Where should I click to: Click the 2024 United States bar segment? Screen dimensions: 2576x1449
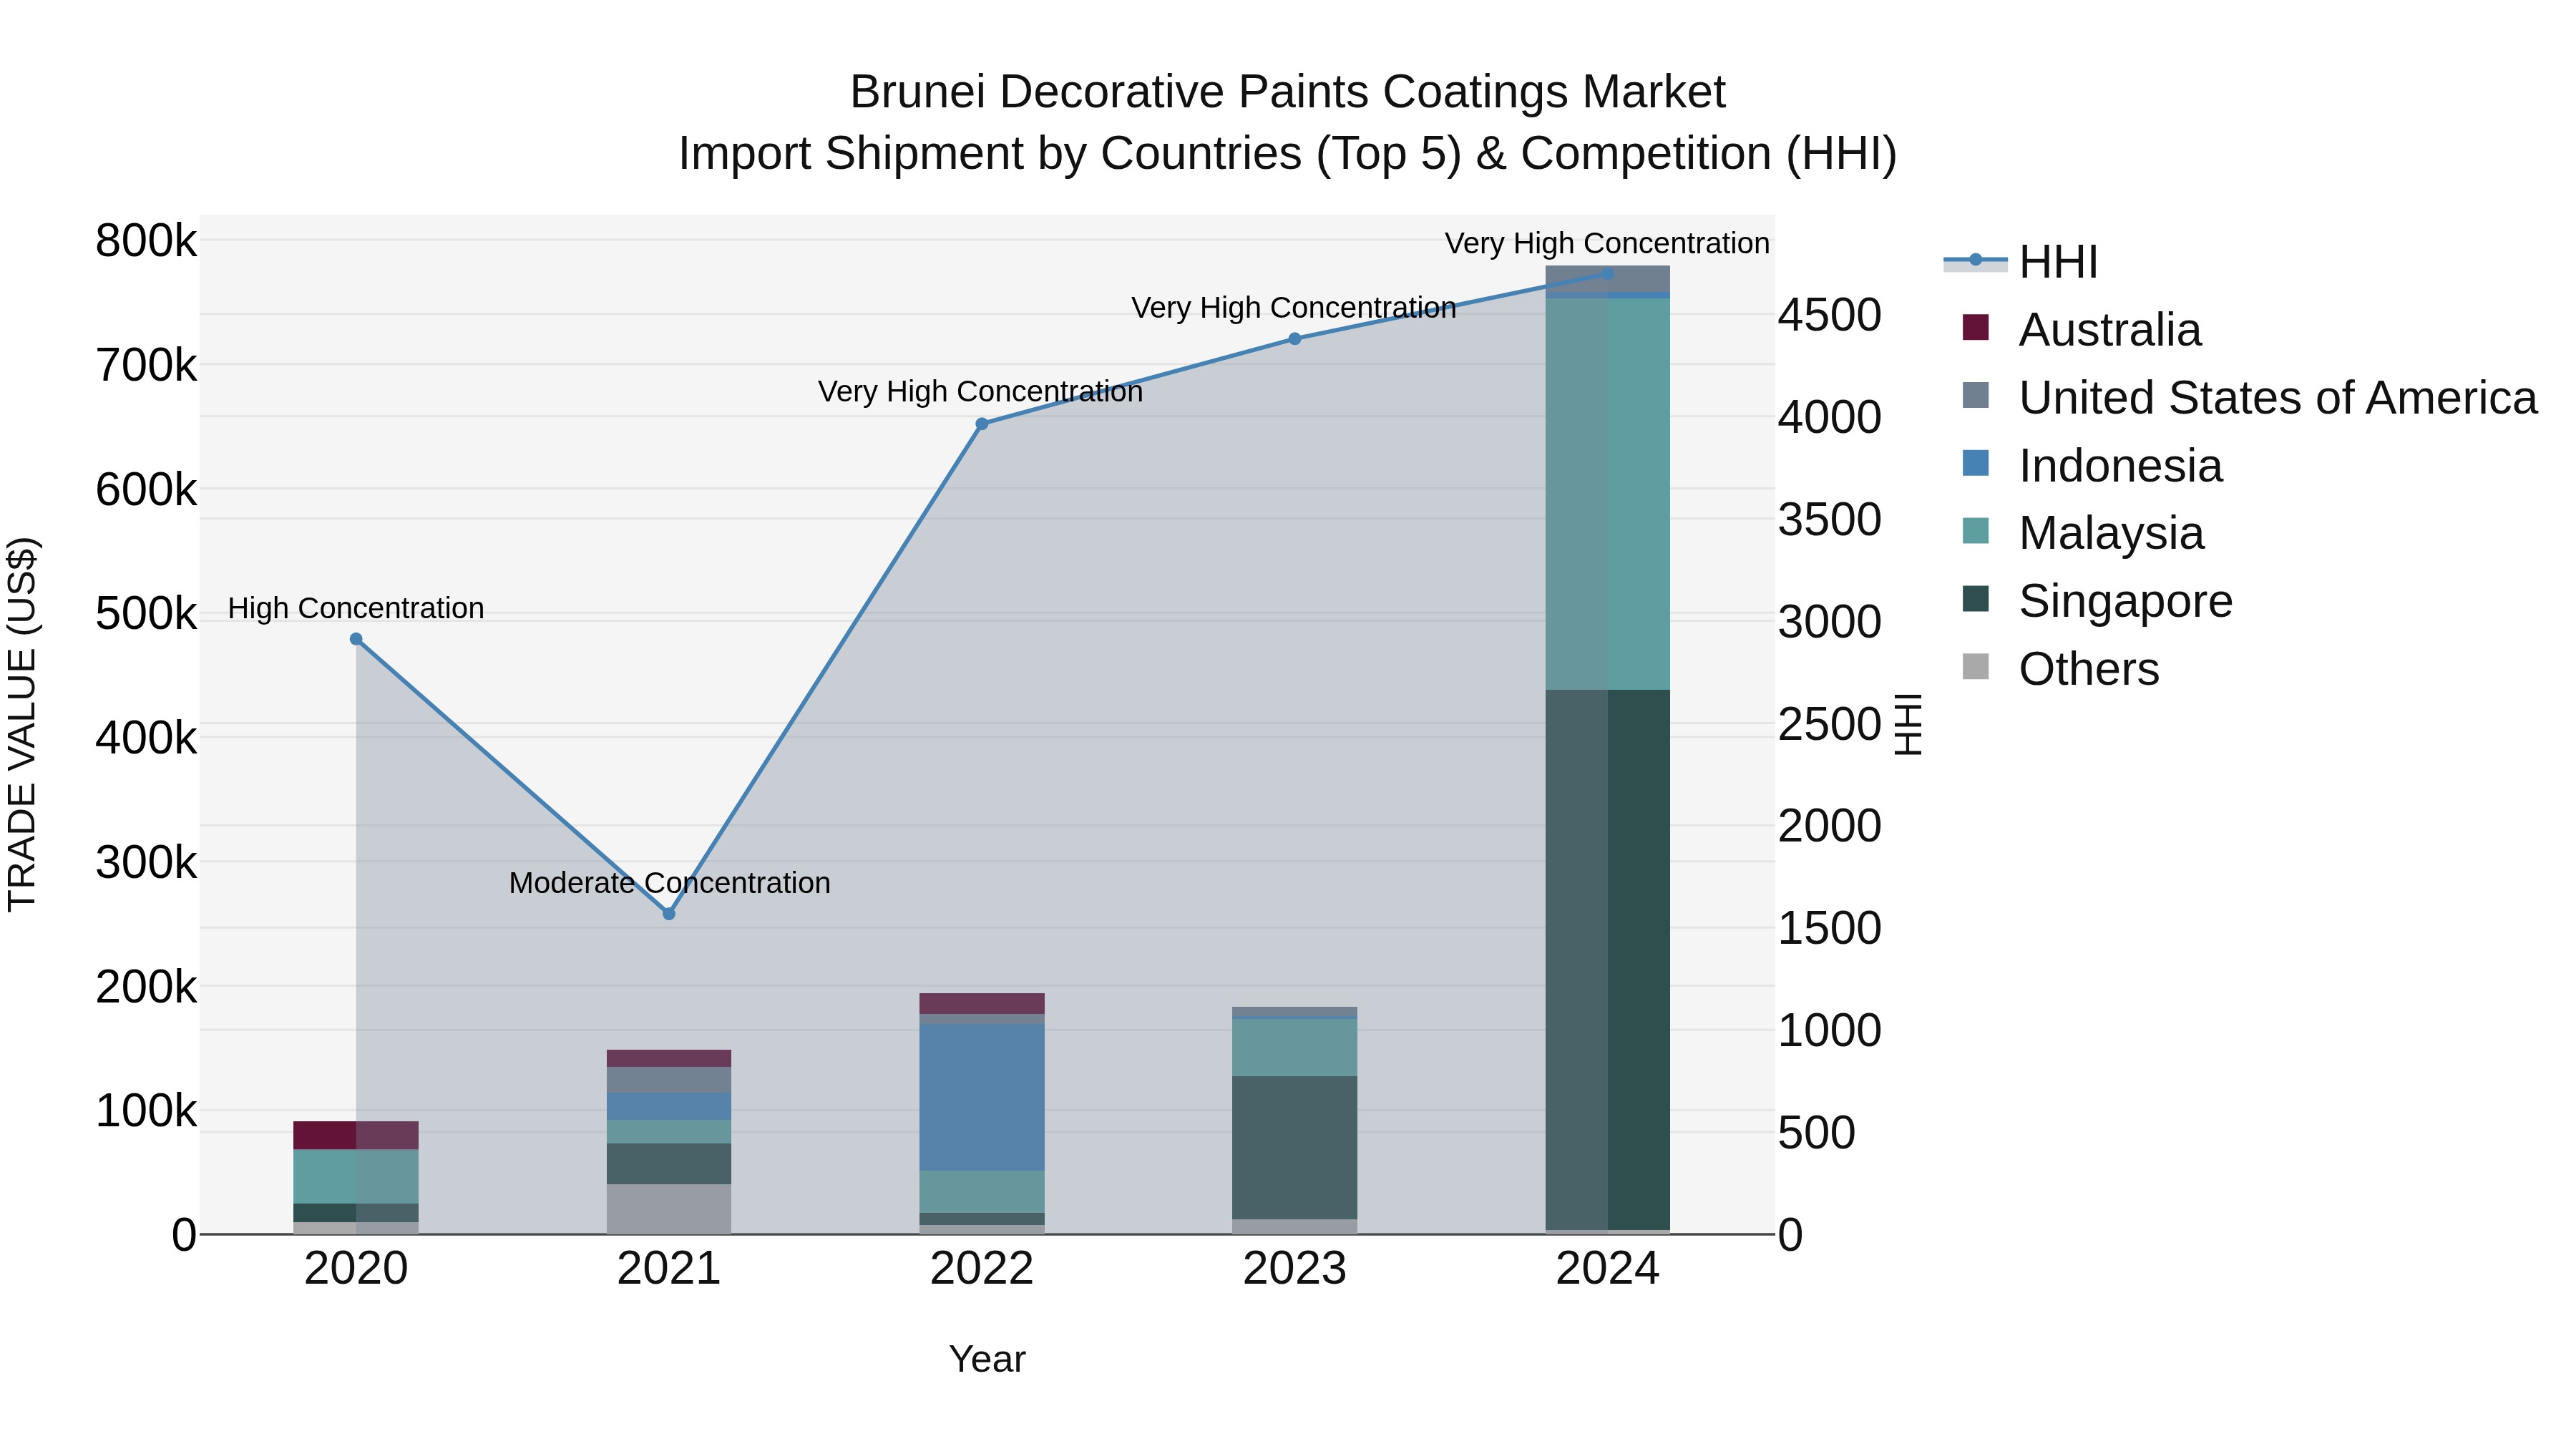pos(1608,279)
